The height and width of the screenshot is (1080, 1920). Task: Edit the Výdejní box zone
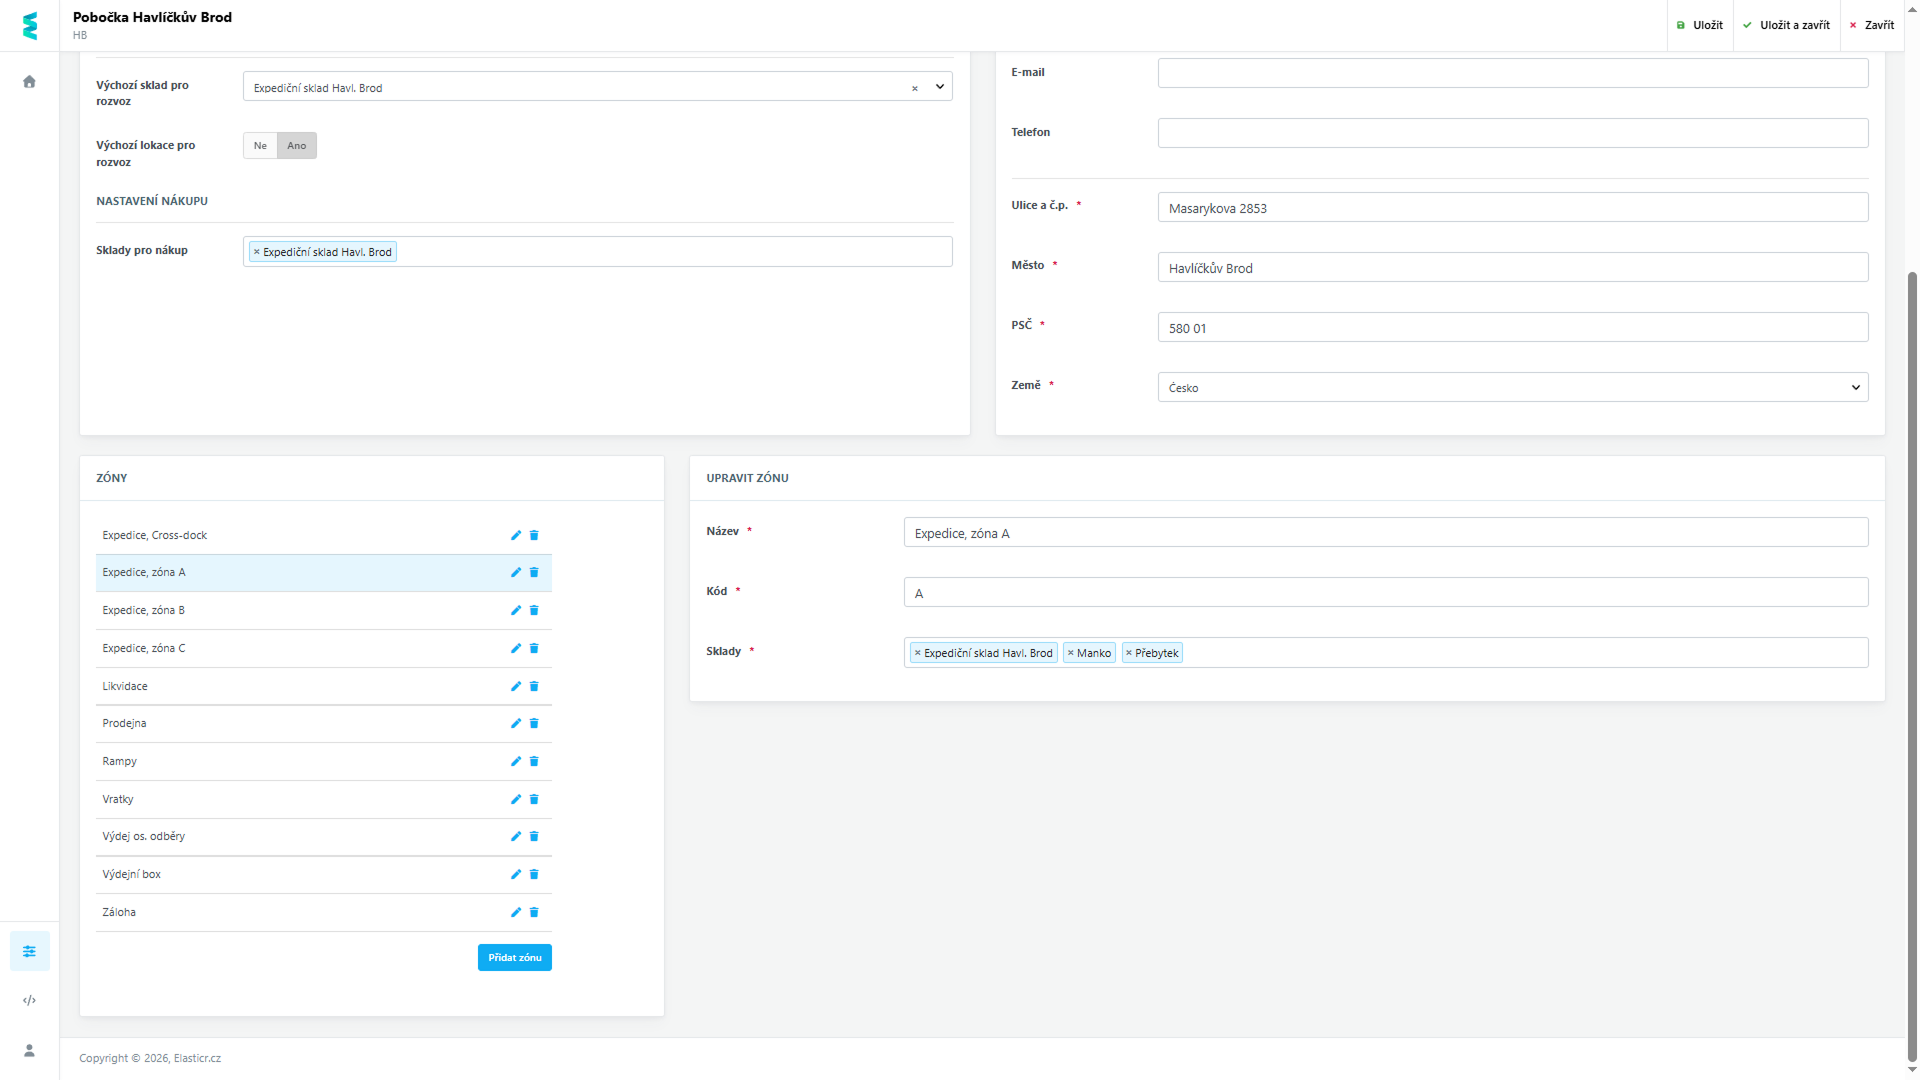click(x=516, y=875)
